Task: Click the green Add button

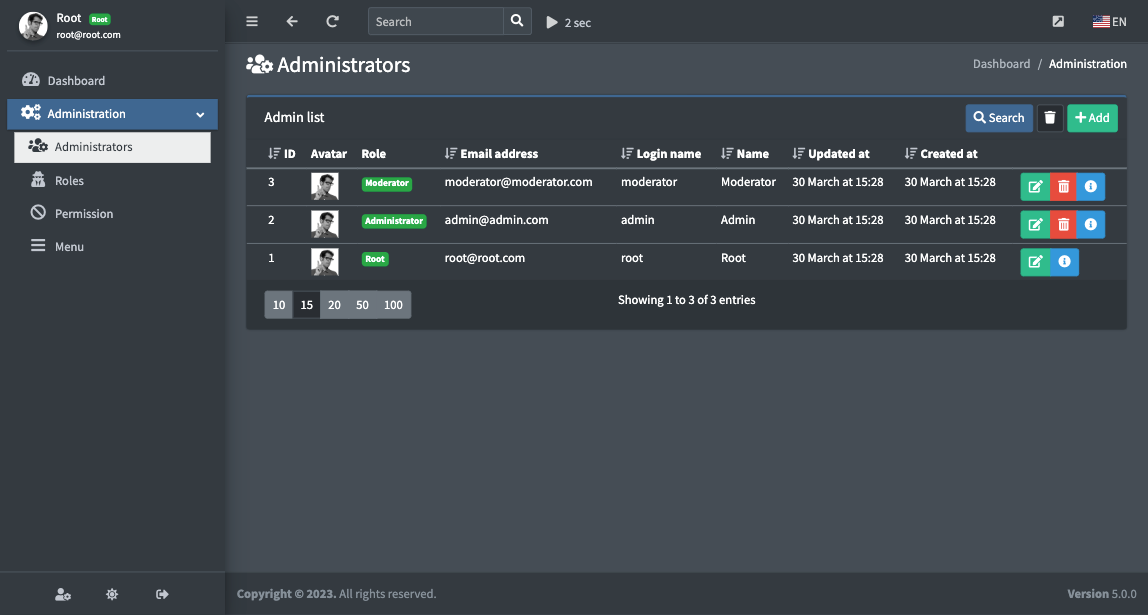Action: (1091, 118)
